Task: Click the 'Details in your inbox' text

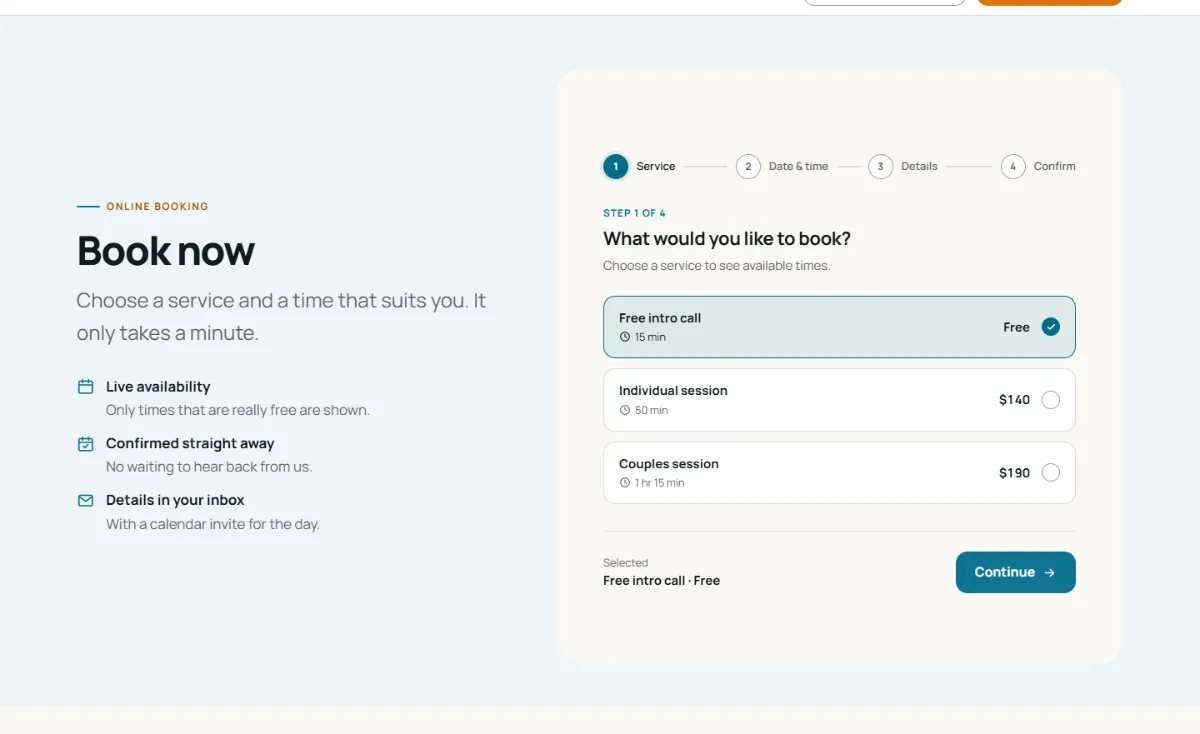Action: pyautogui.click(x=175, y=500)
